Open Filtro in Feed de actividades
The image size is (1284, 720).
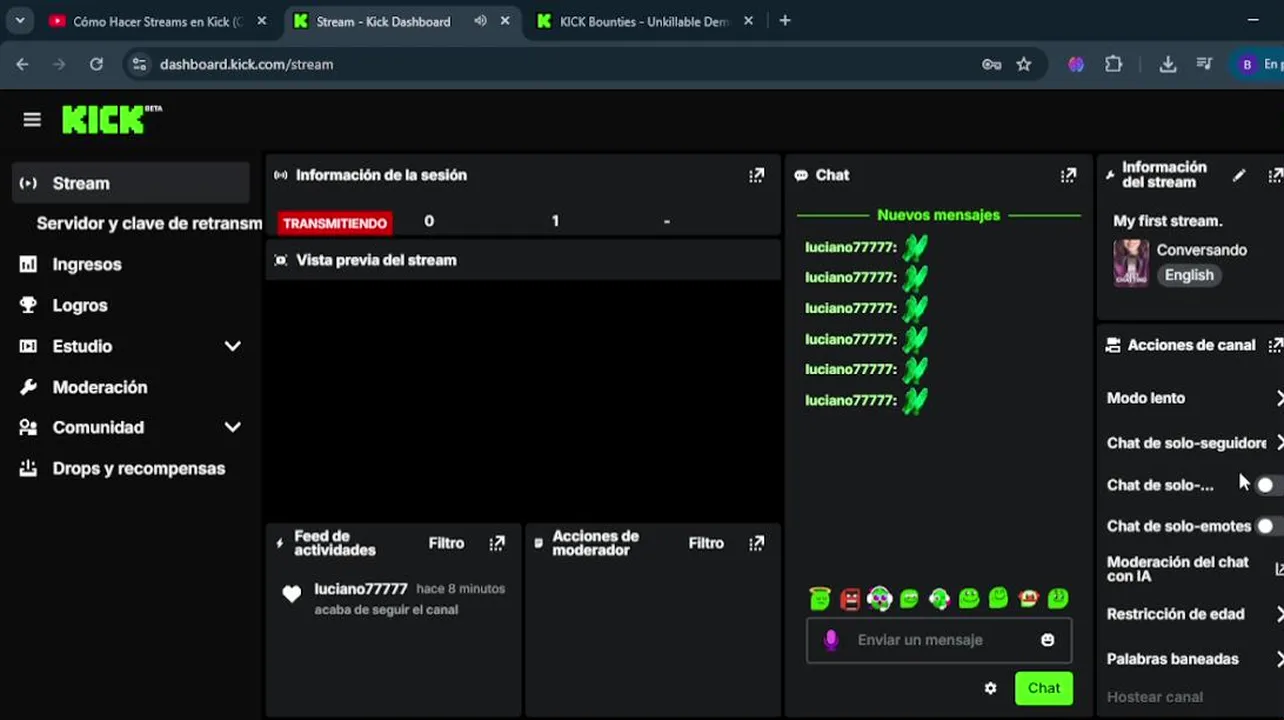click(446, 543)
